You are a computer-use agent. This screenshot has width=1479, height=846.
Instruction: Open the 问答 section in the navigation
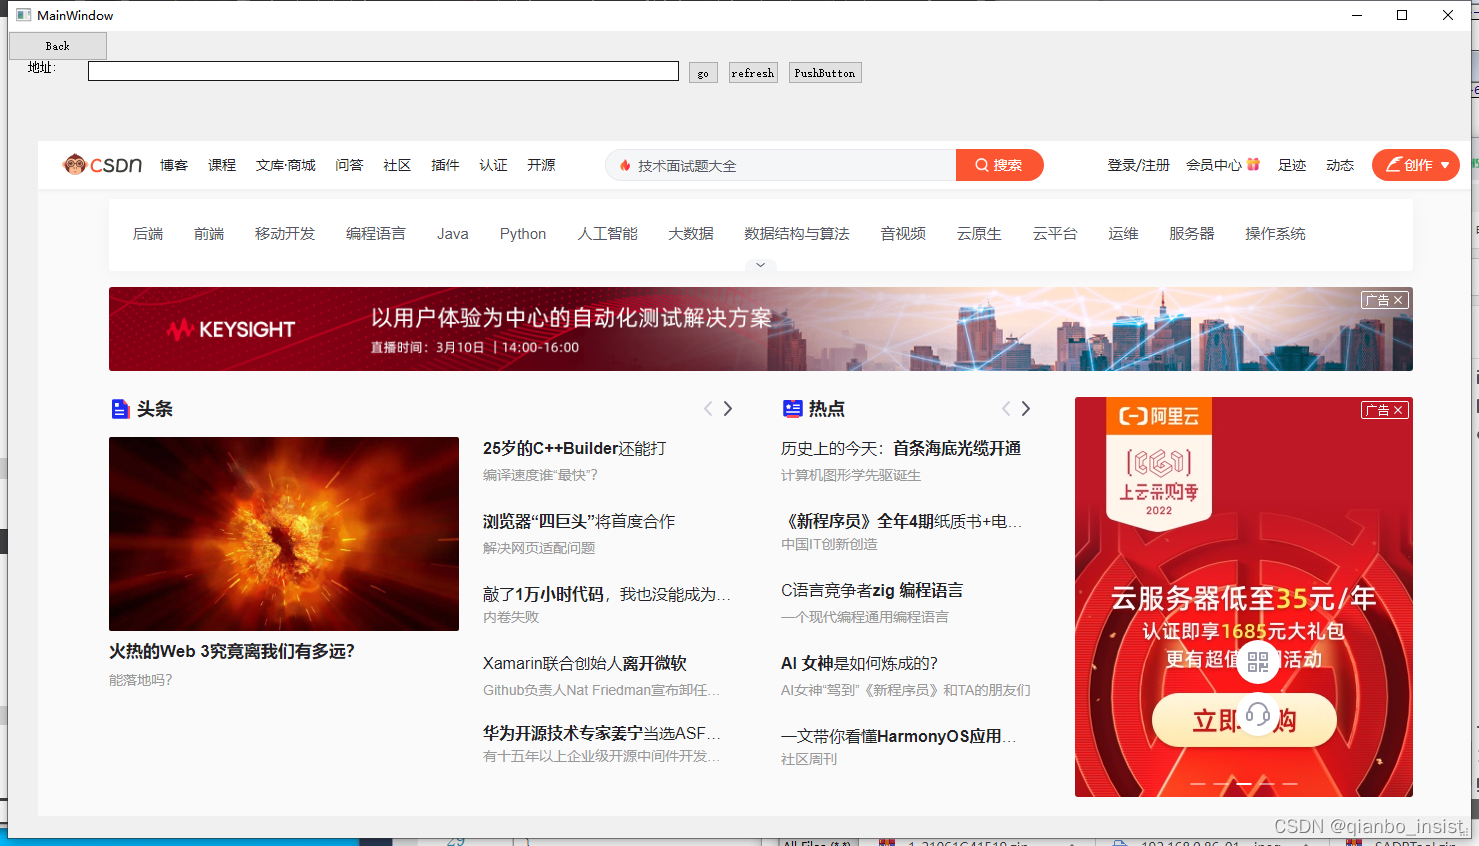(349, 165)
